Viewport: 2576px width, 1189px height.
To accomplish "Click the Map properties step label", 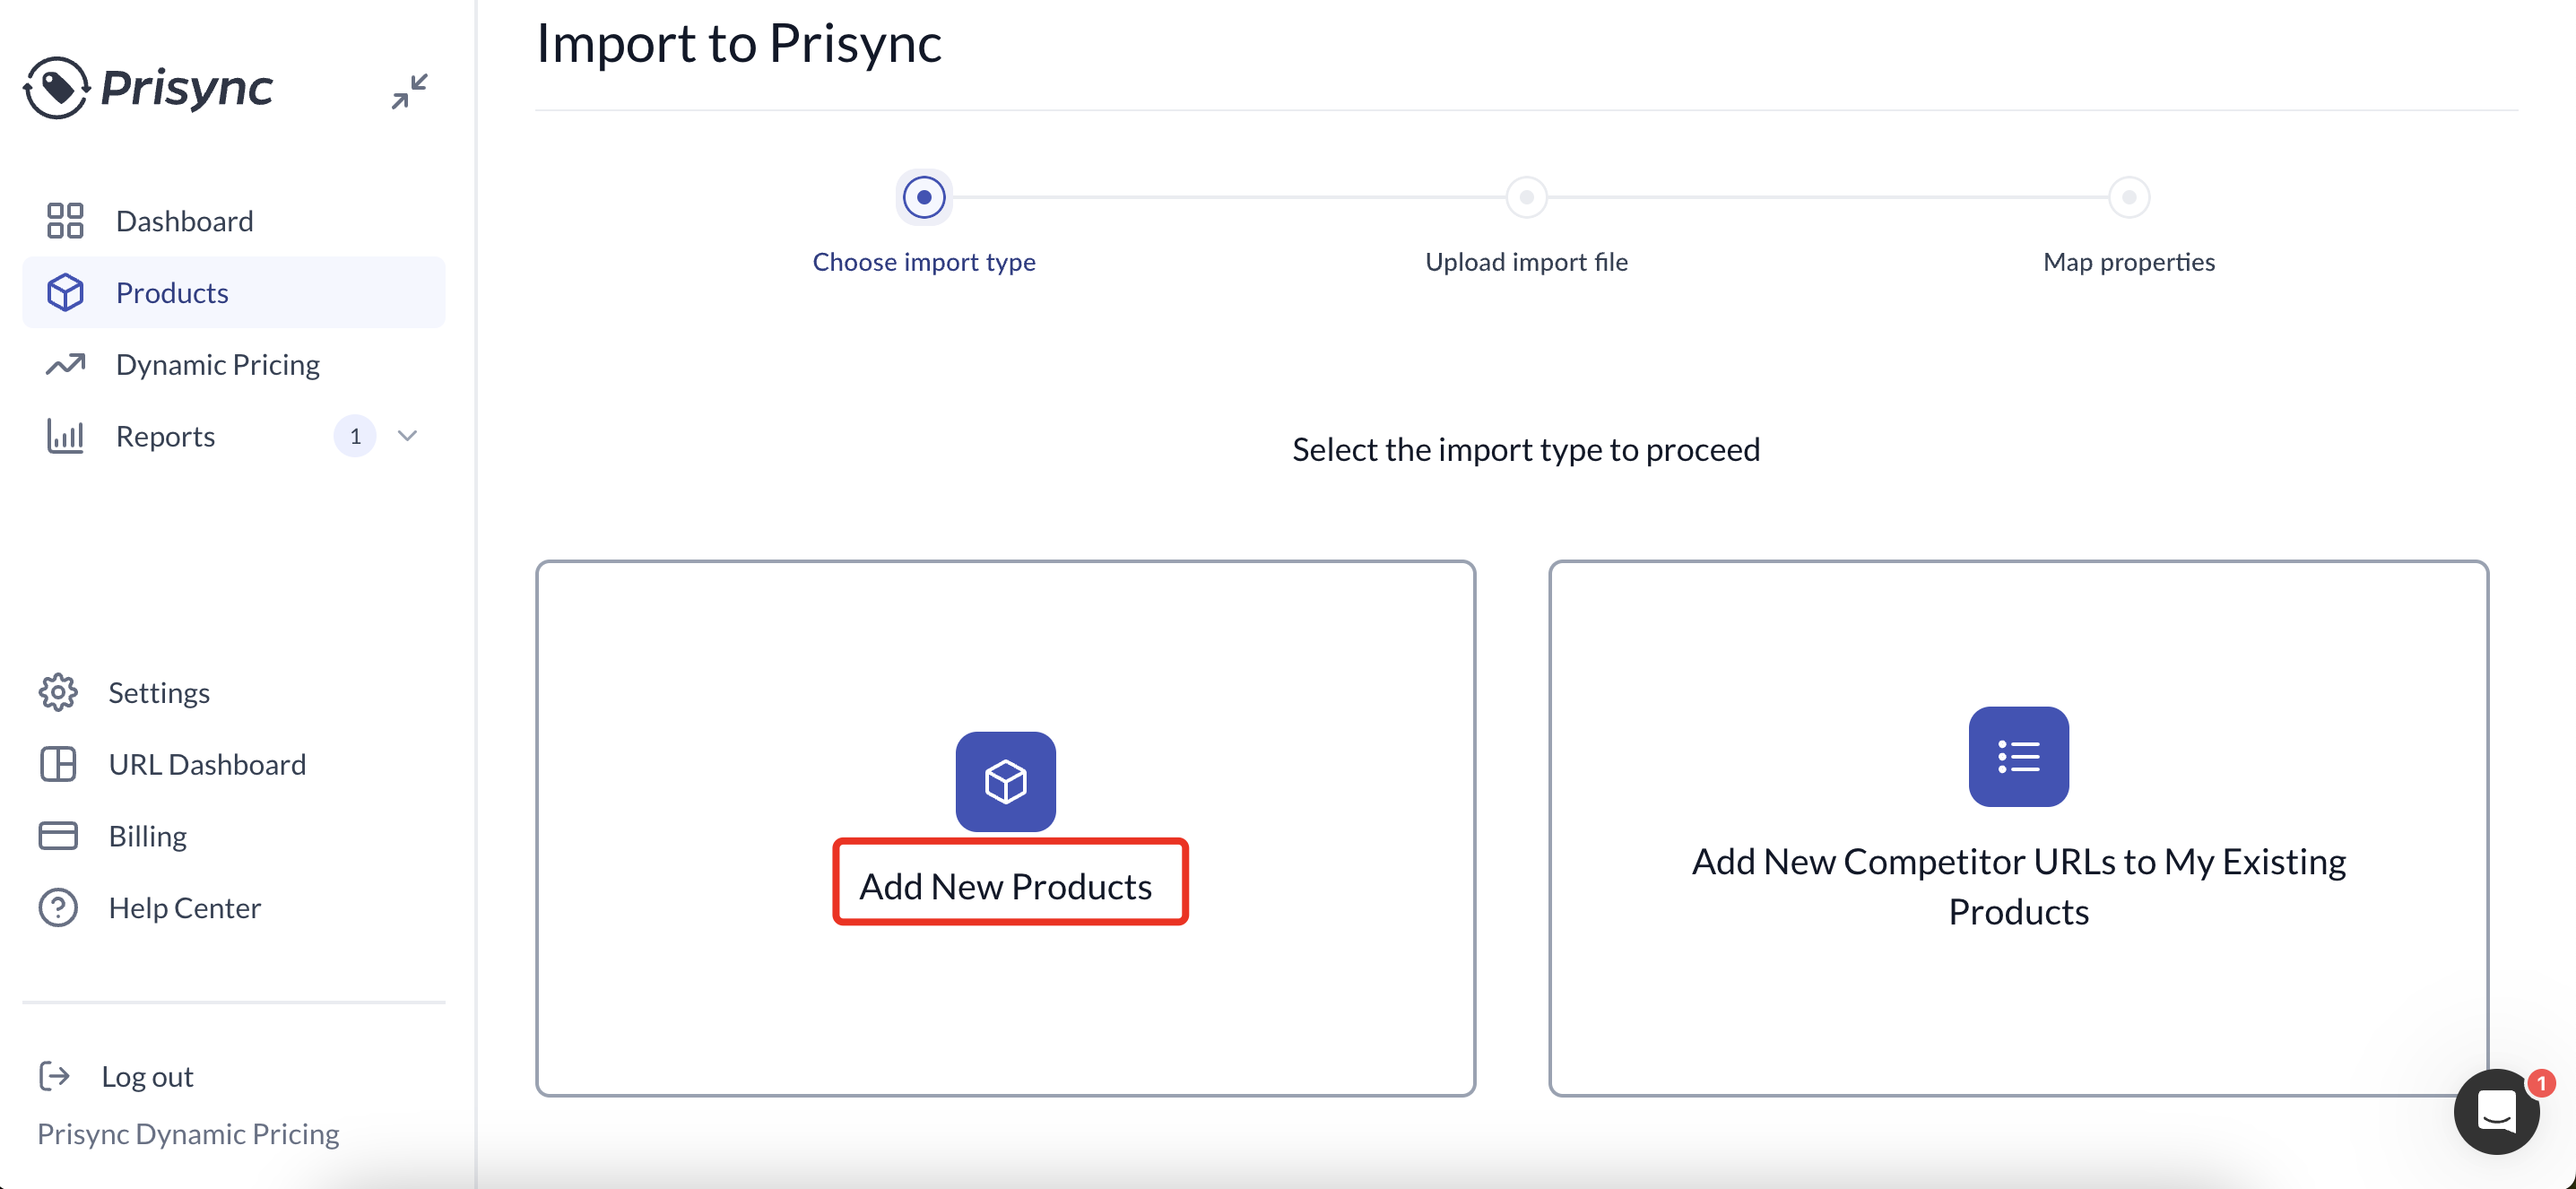I will tap(2129, 262).
